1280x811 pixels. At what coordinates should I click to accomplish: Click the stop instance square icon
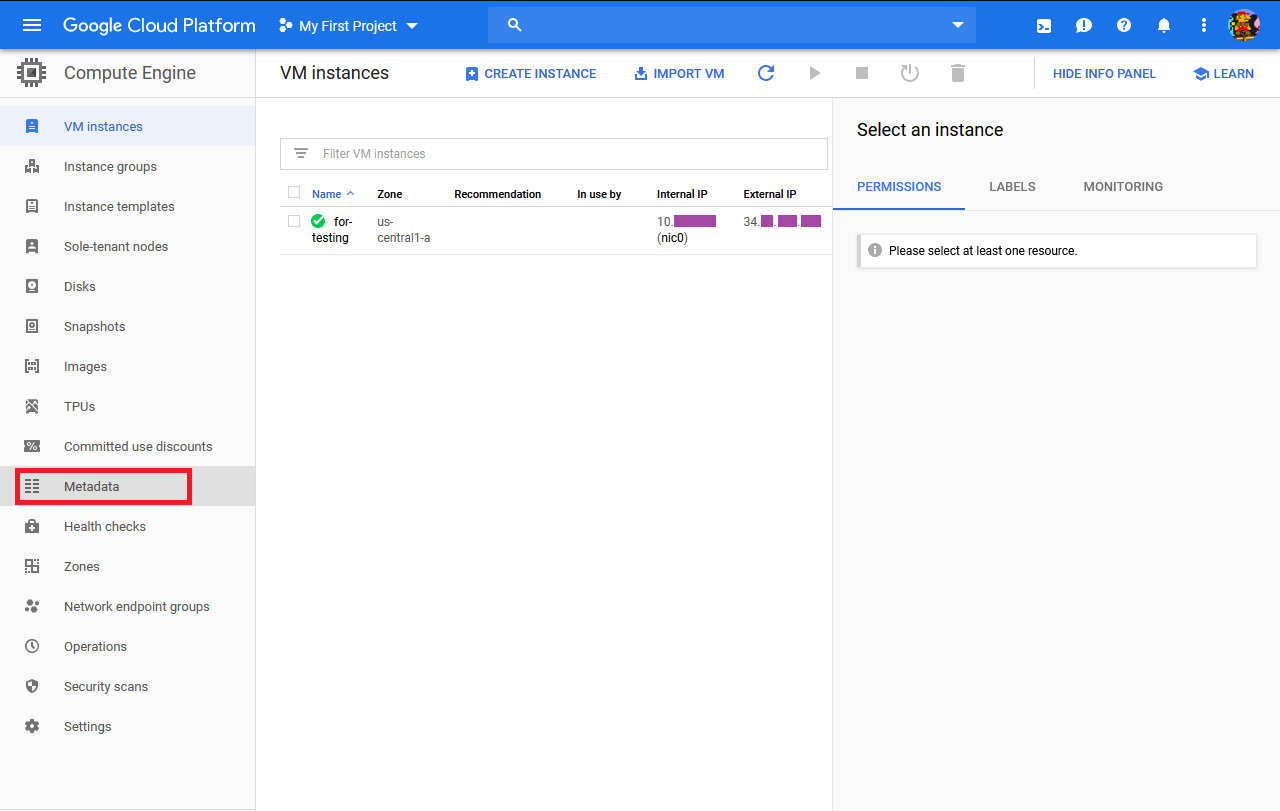click(862, 73)
